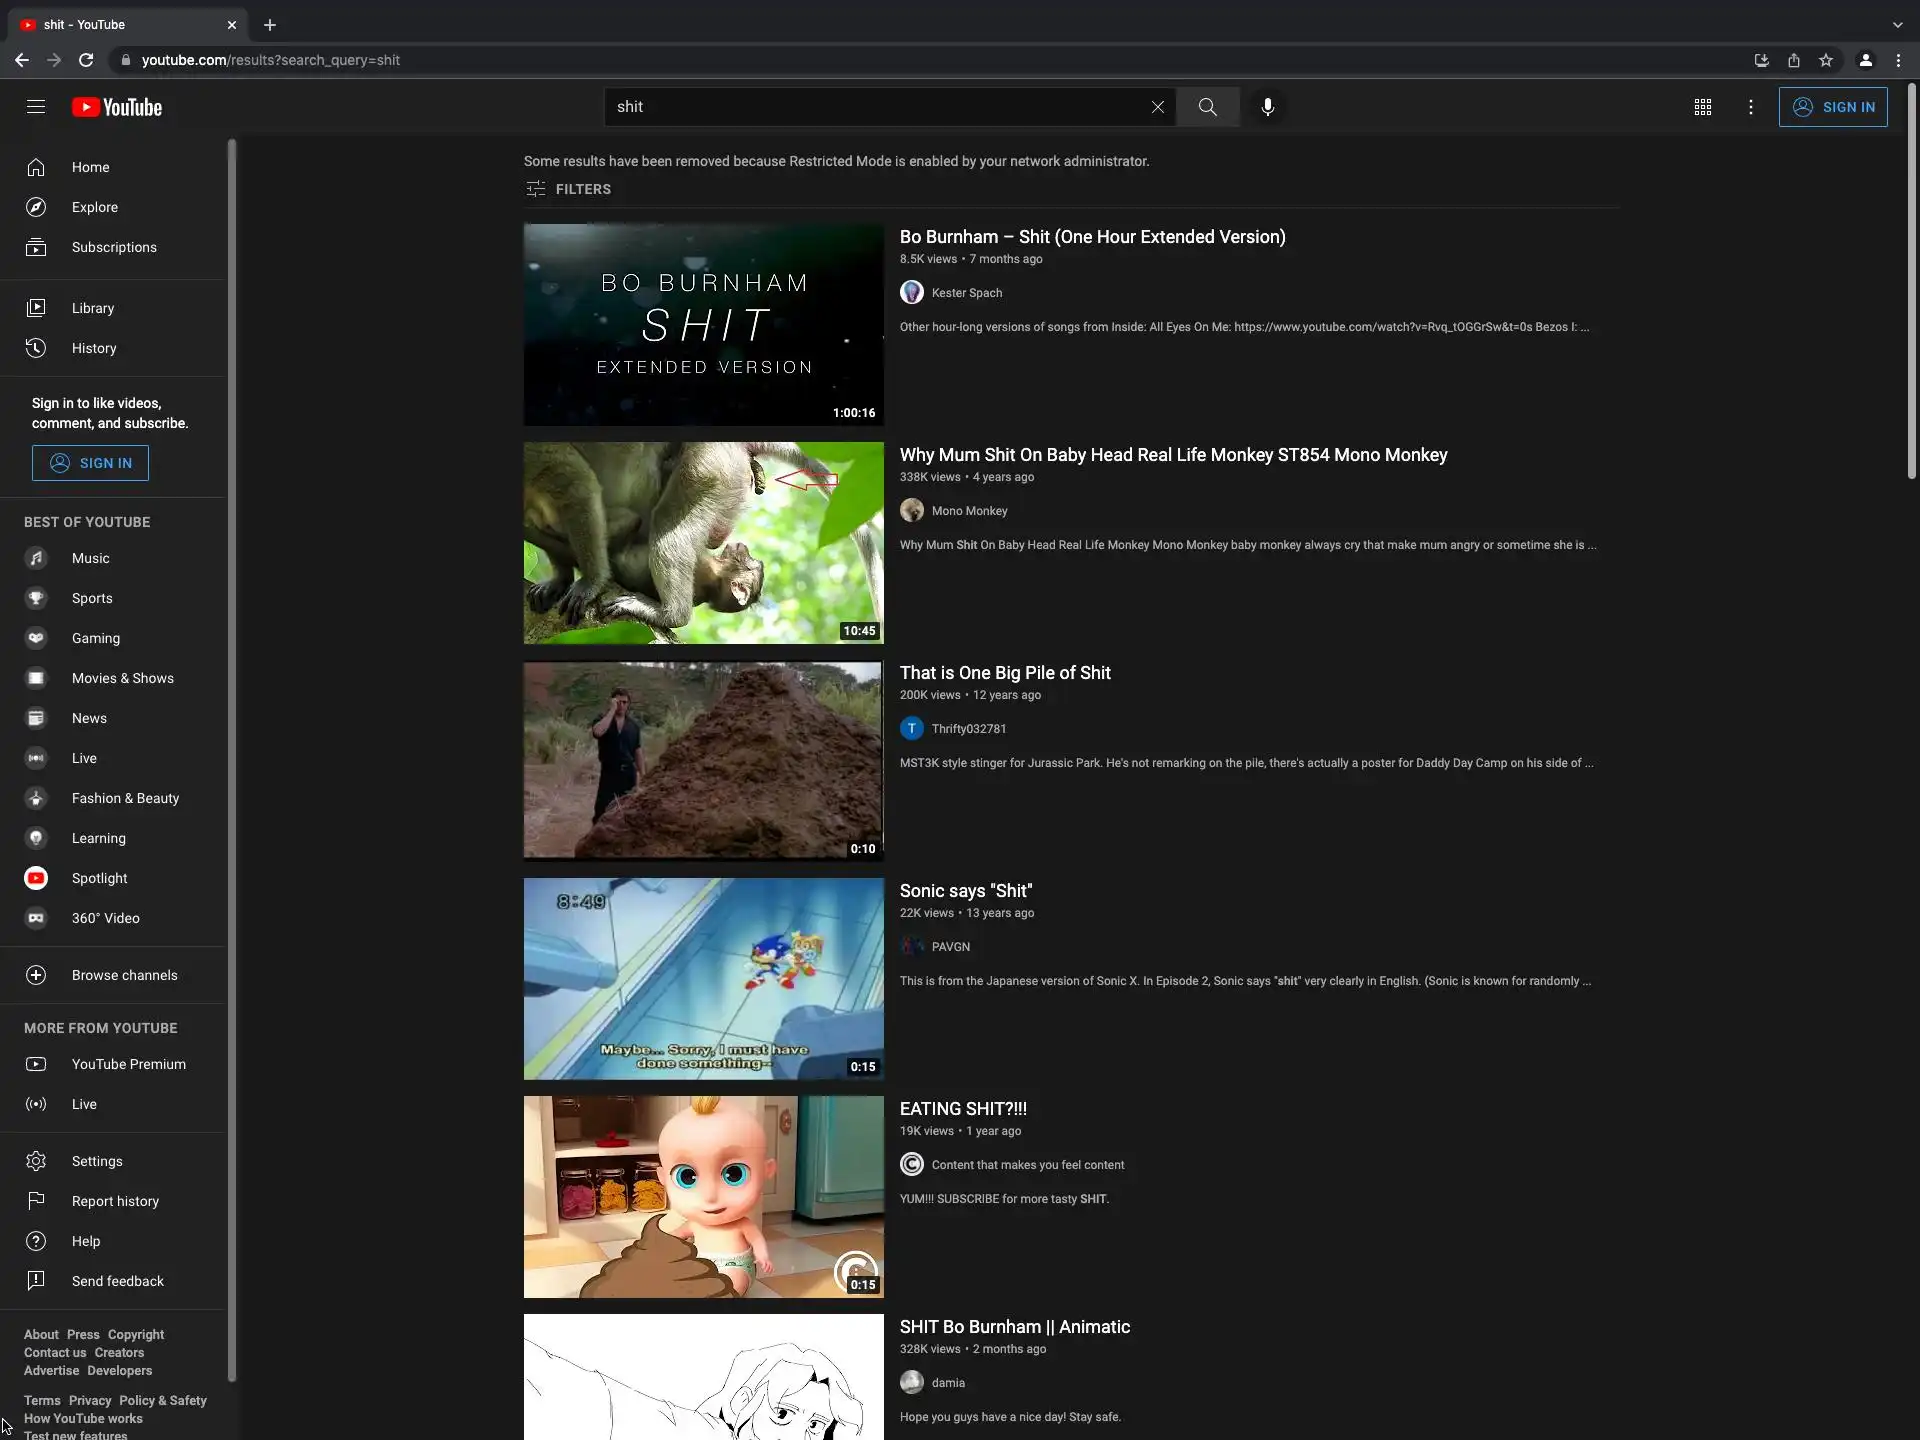This screenshot has height=1440, width=1920.
Task: Open Subscriptions from the sidebar
Action: (x=113, y=247)
